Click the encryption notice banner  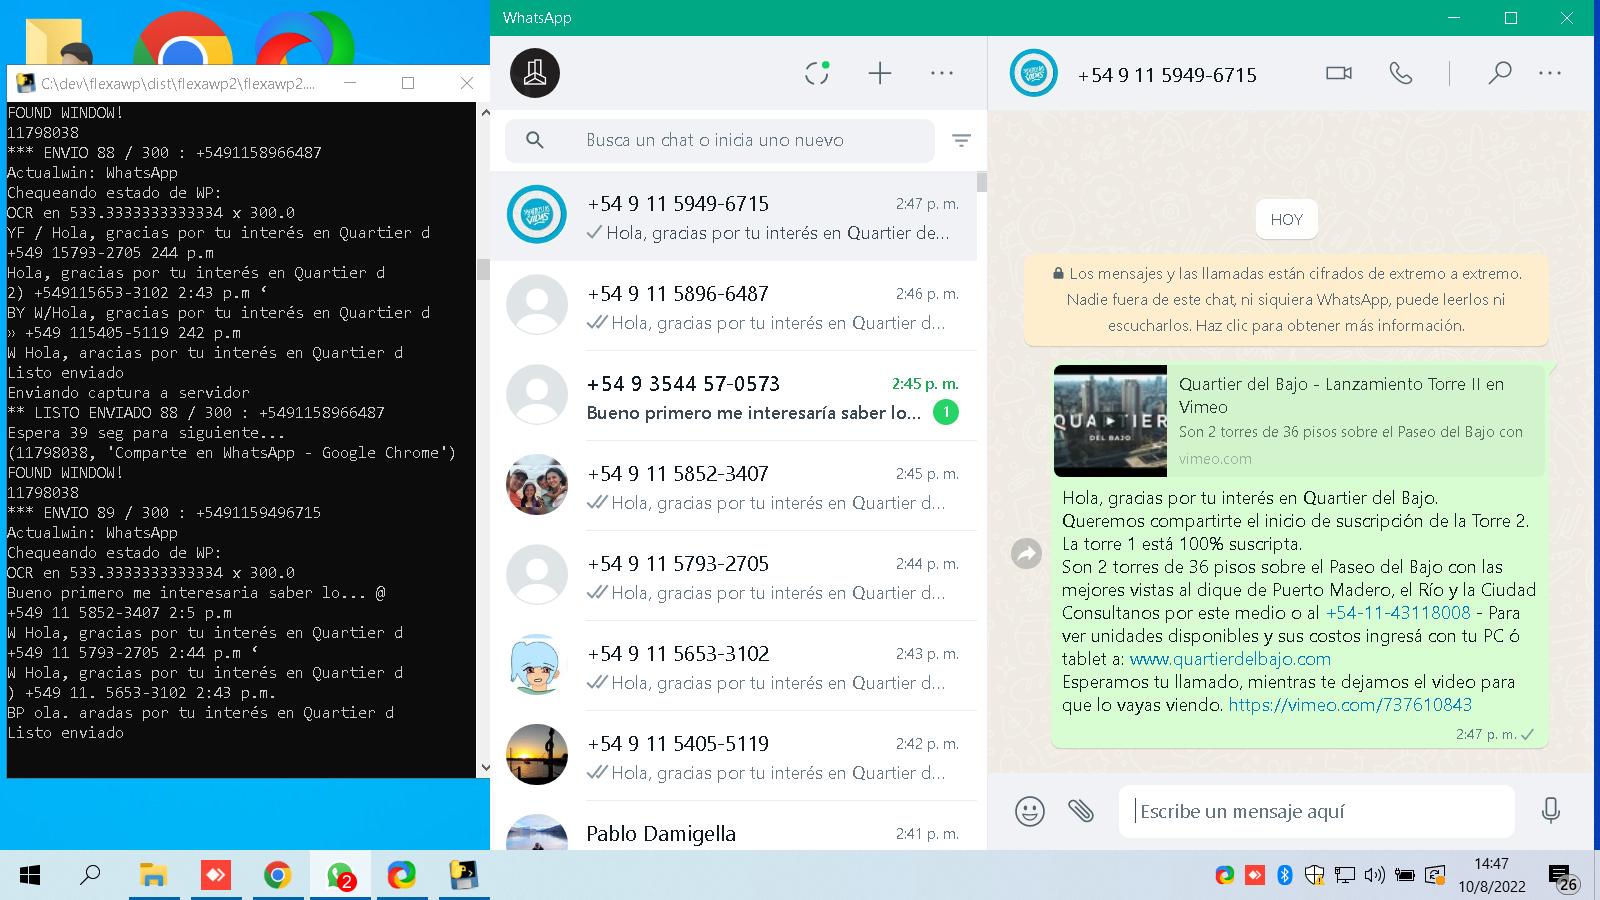click(1286, 299)
